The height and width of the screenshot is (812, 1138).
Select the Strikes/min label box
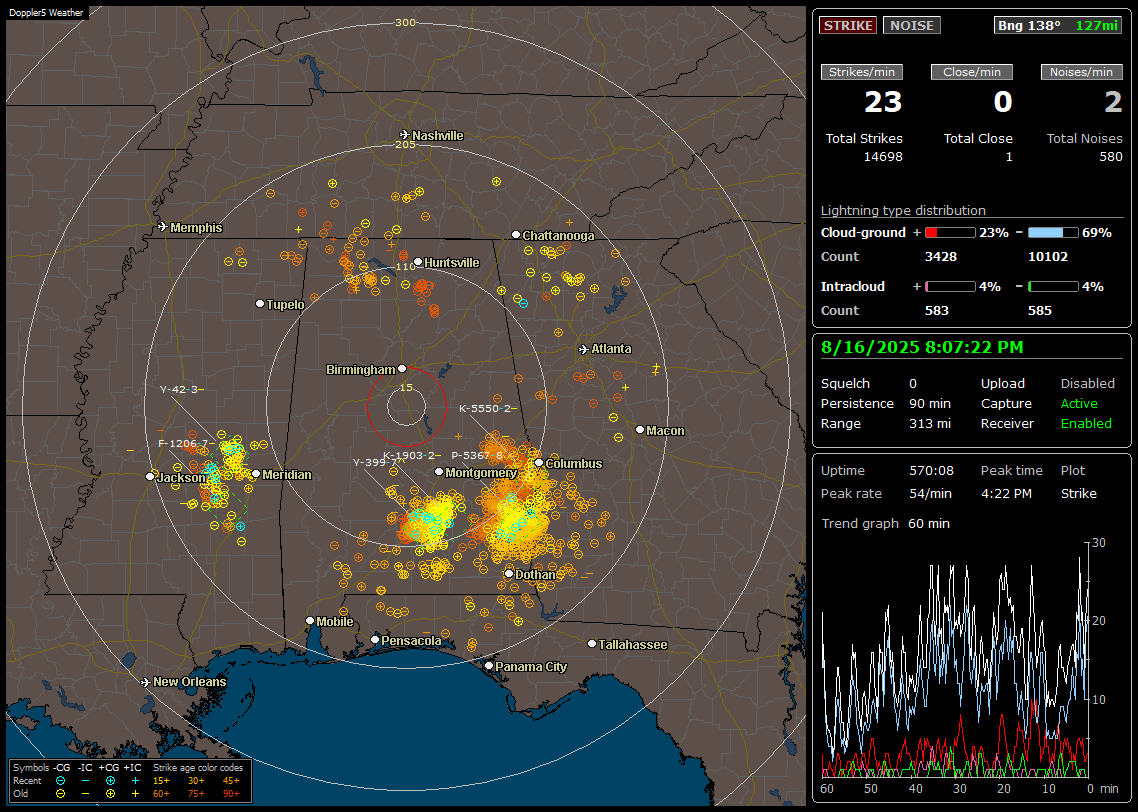[x=861, y=72]
